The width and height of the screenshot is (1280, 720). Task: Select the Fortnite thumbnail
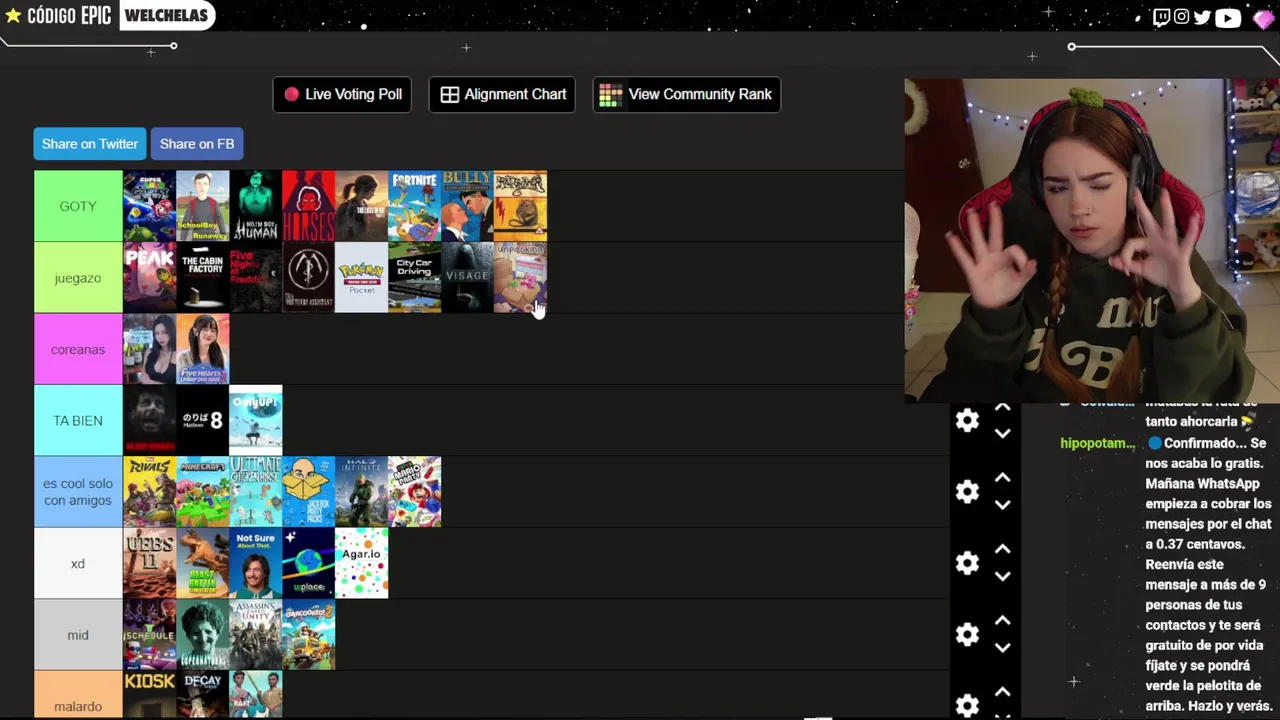pyautogui.click(x=414, y=206)
